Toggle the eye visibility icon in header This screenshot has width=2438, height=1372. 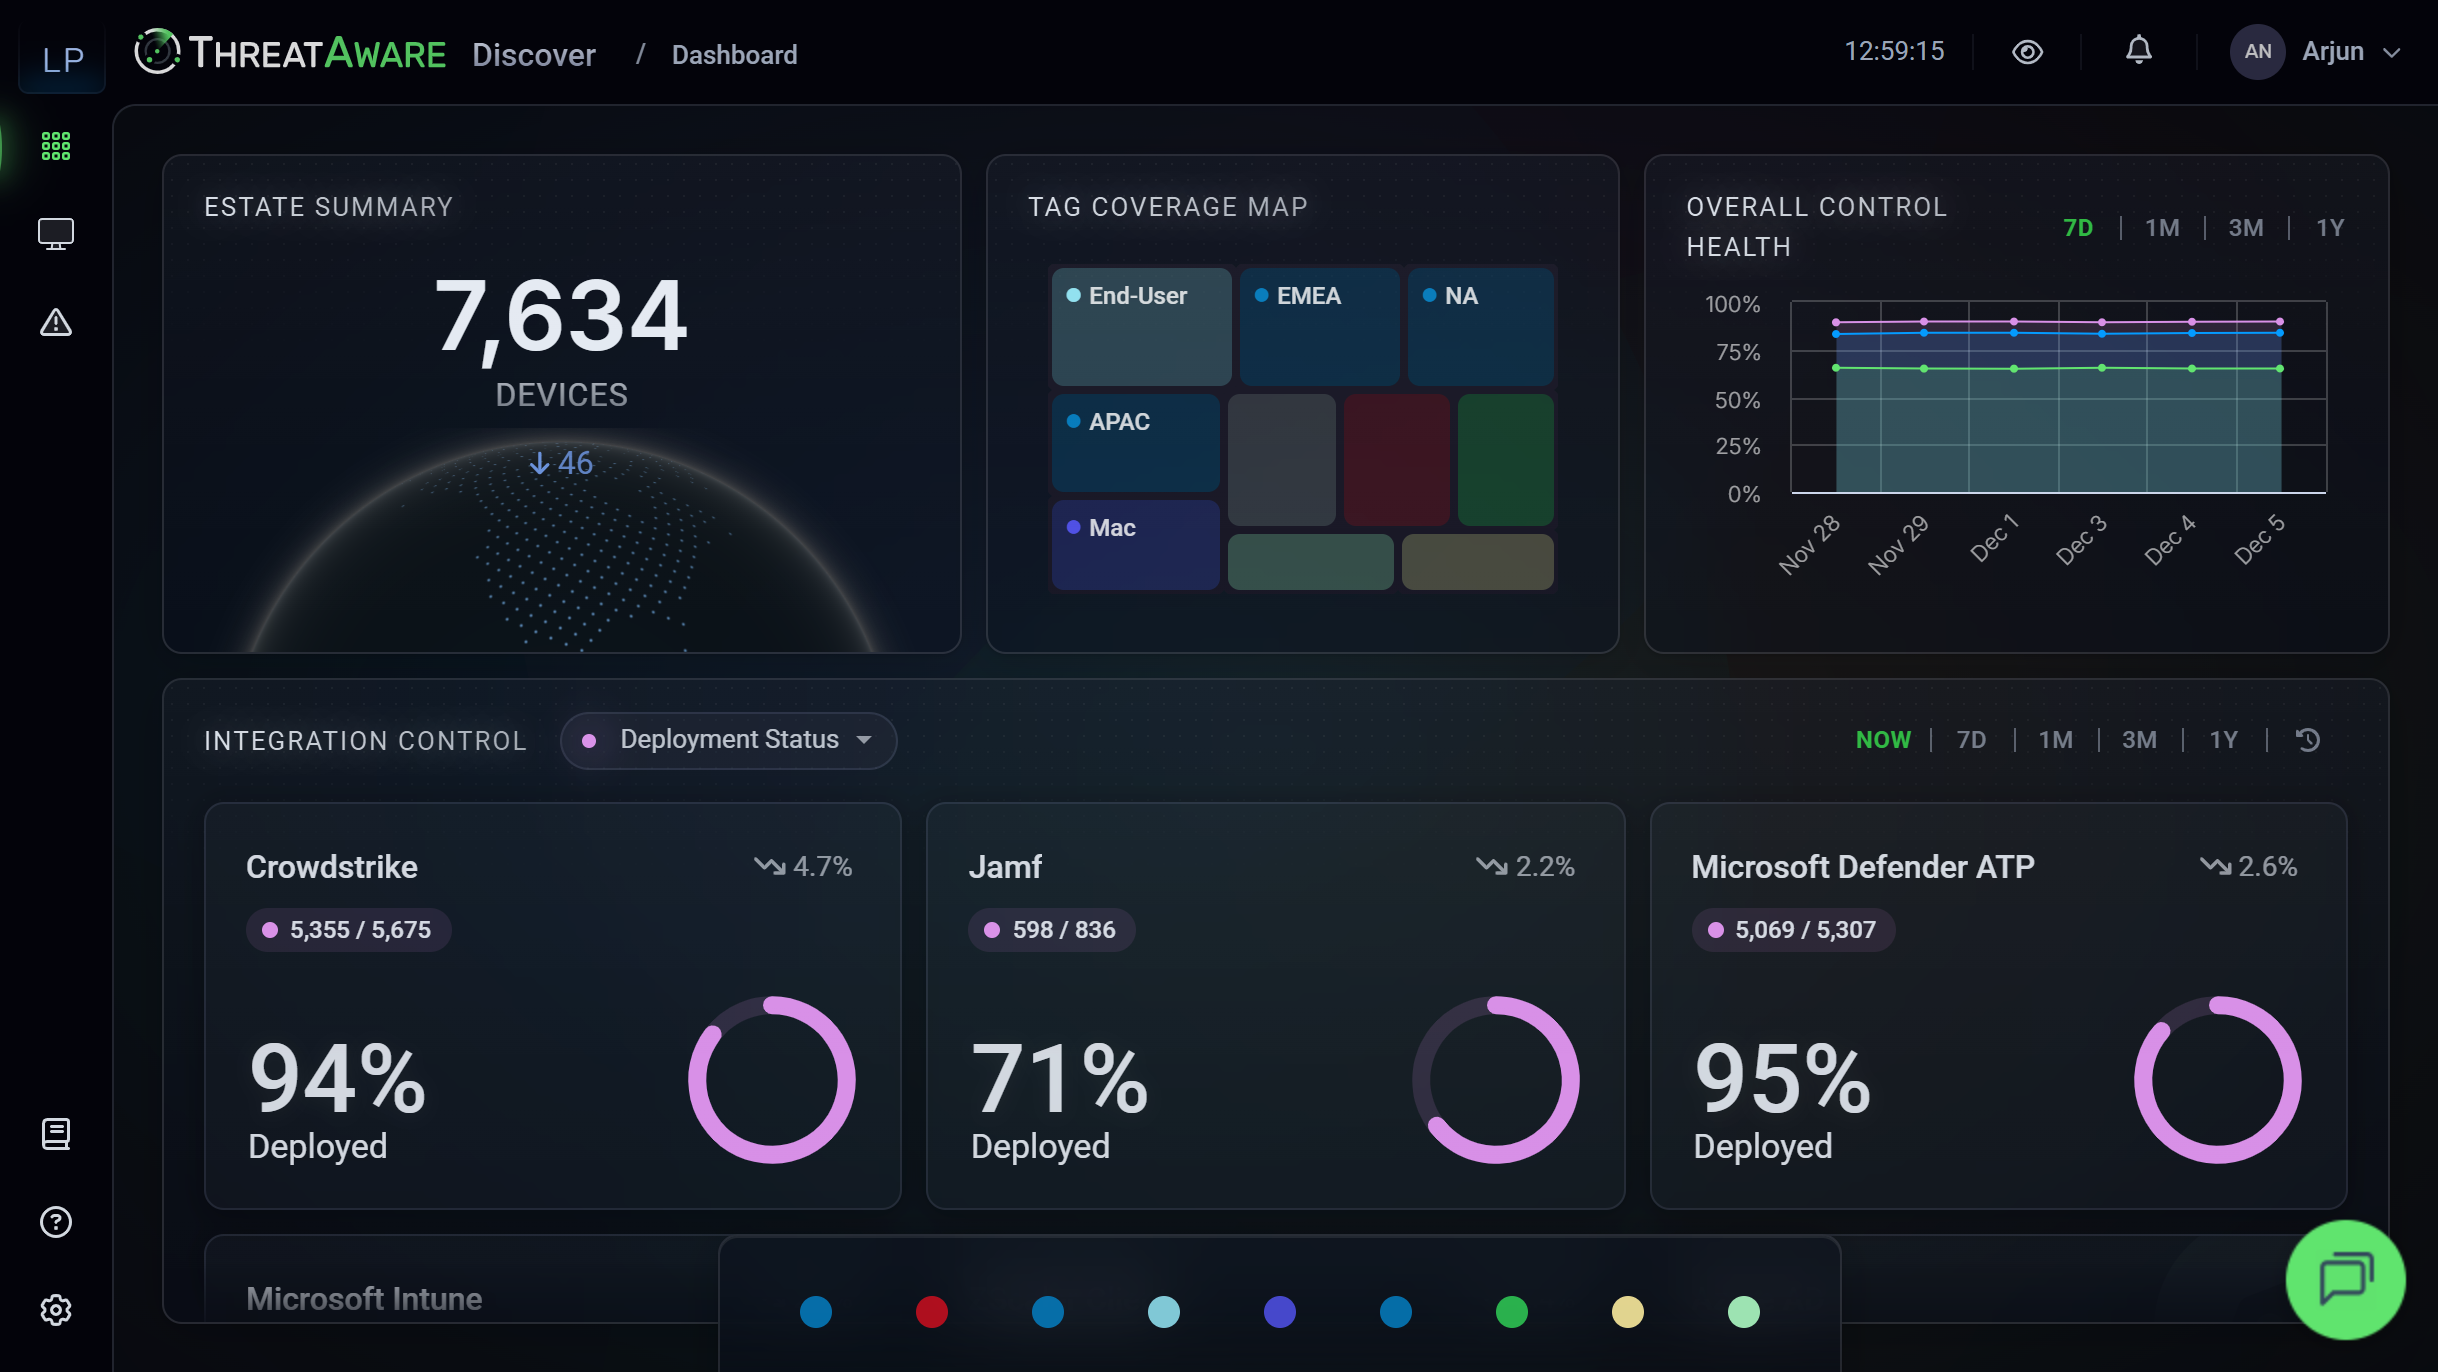[x=2027, y=52]
